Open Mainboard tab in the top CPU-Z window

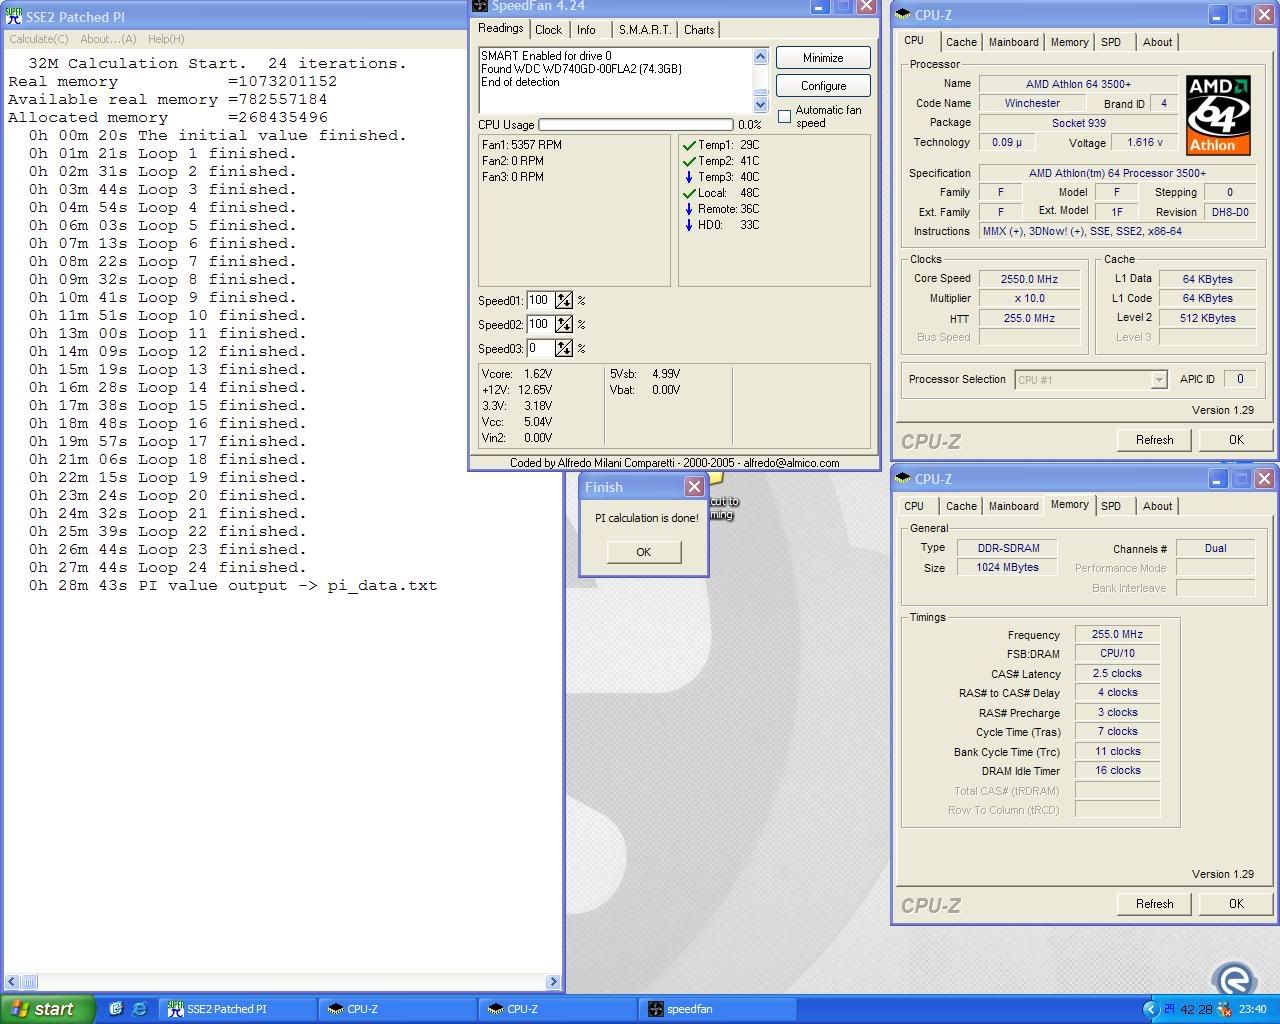tap(1013, 42)
